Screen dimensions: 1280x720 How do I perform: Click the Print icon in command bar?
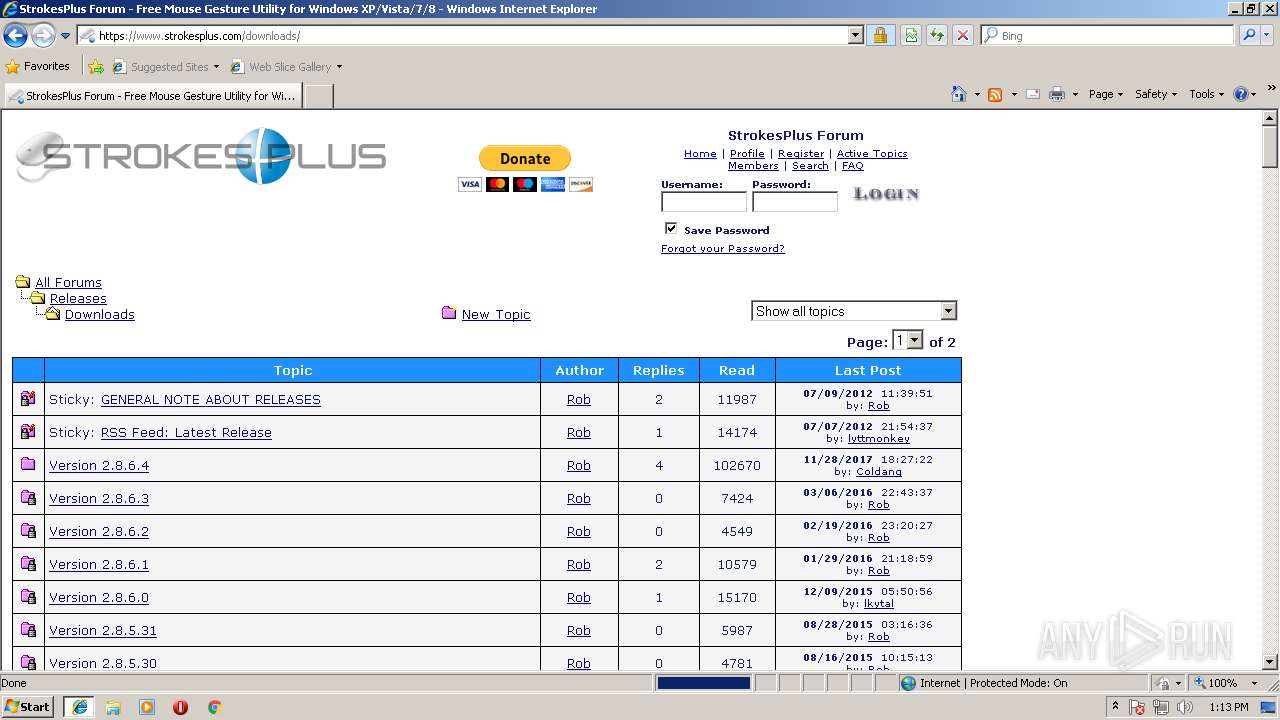(x=1057, y=94)
